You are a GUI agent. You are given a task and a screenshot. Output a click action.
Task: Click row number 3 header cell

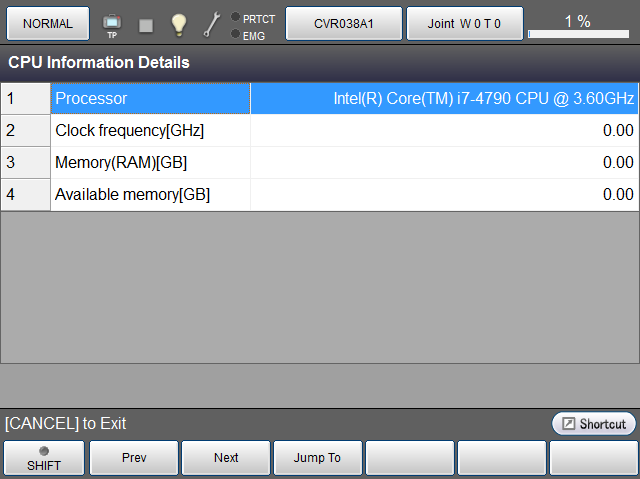click(25, 163)
